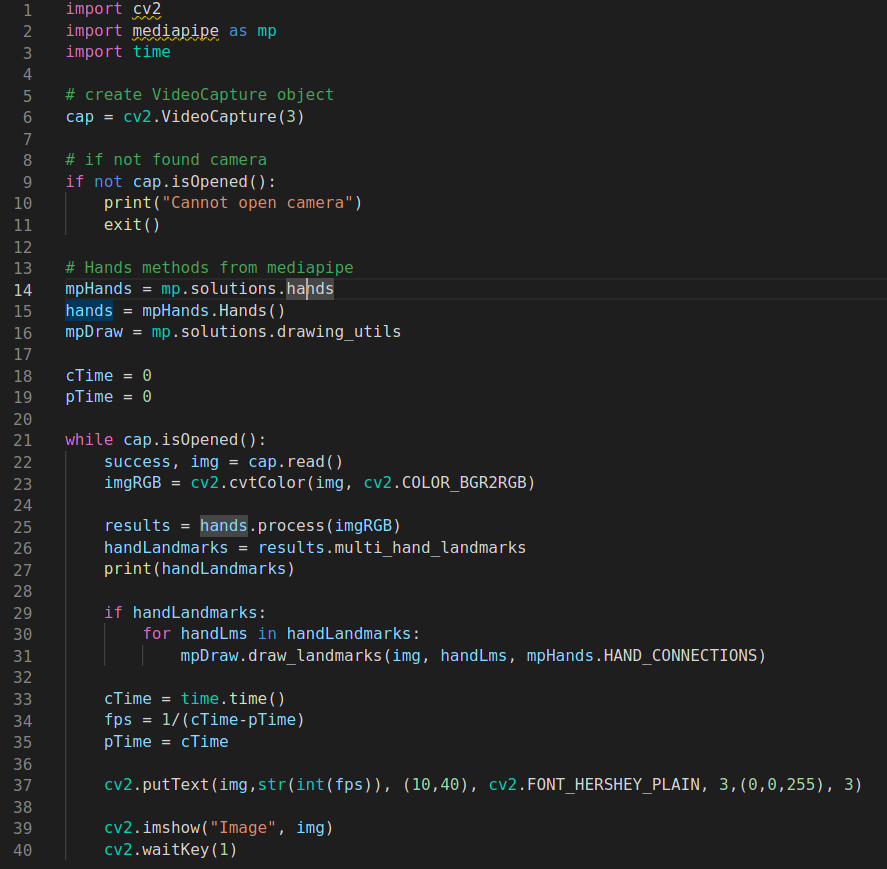Image resolution: width=887 pixels, height=869 pixels.
Task: Click highlighted 'hands' in hands.process on line 25
Action: click(224, 526)
